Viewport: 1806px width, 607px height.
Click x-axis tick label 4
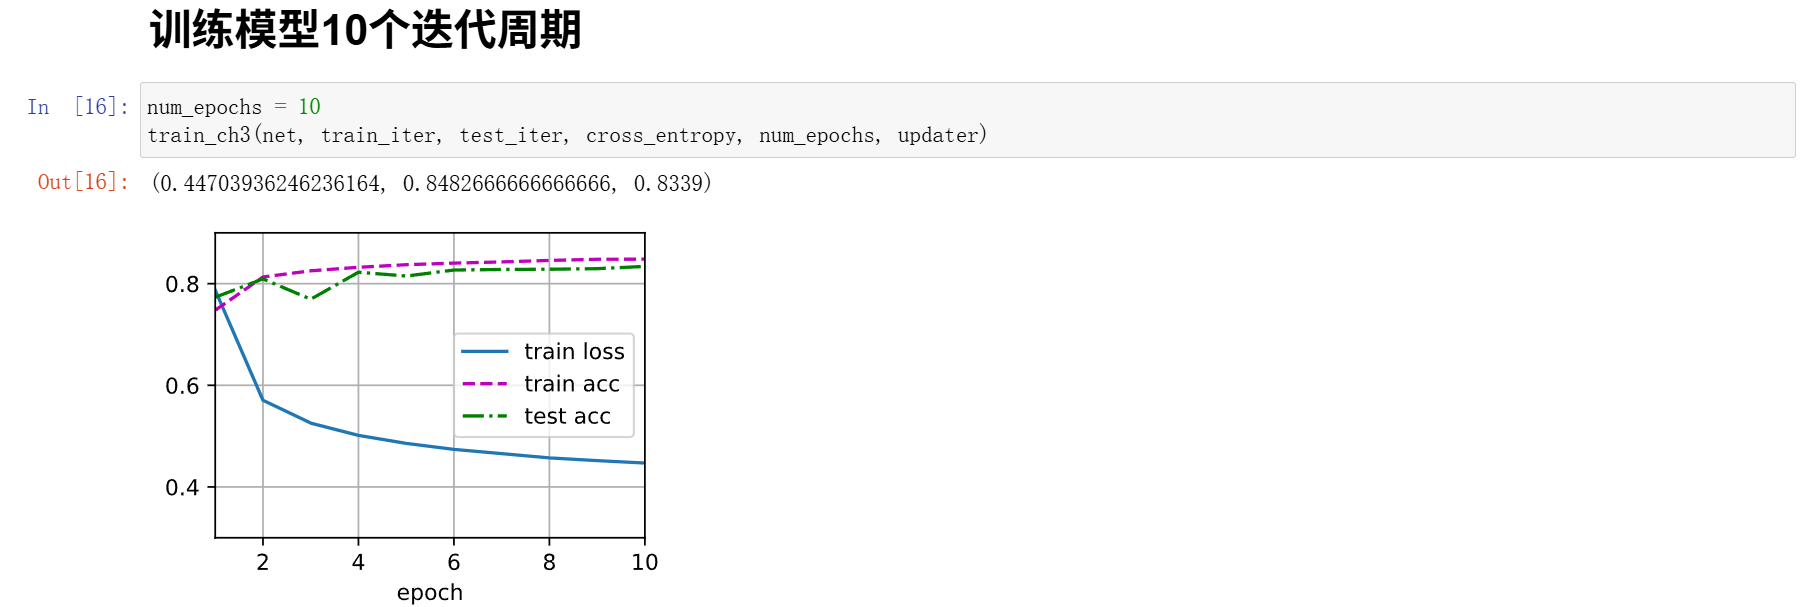[358, 562]
